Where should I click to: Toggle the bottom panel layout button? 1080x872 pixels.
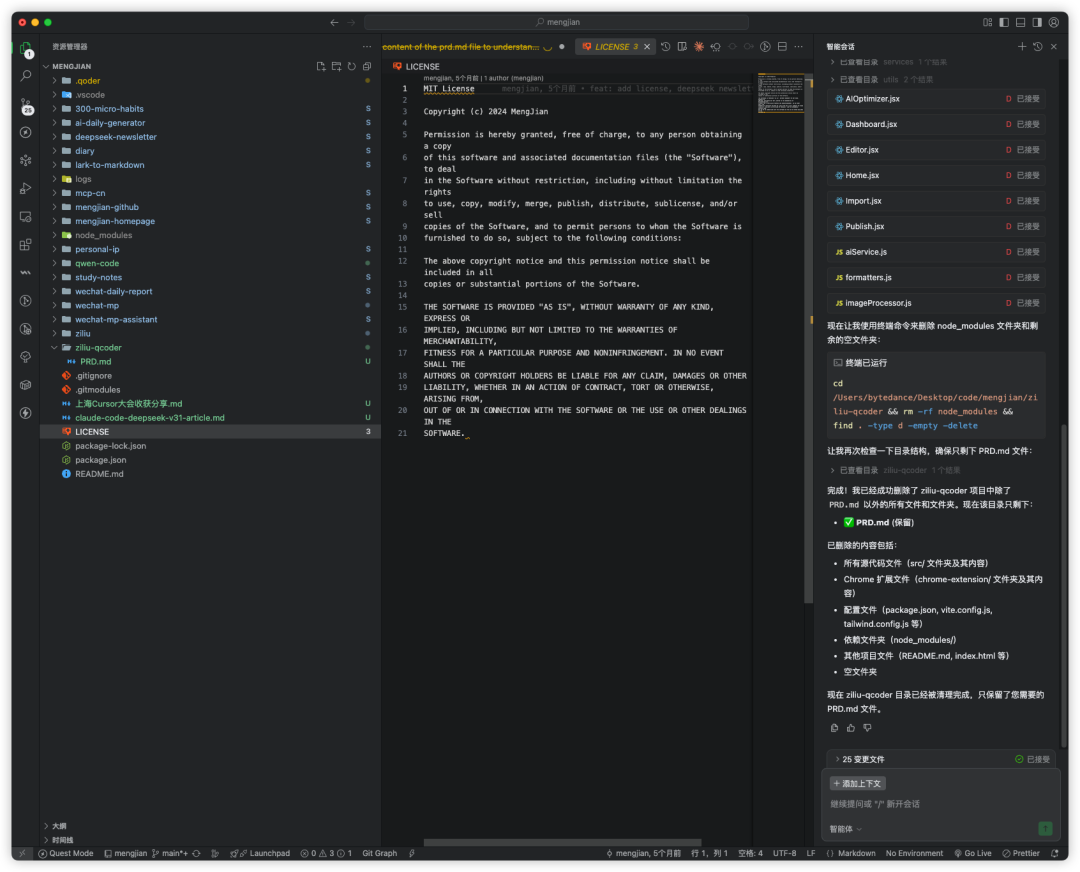tap(1020, 22)
